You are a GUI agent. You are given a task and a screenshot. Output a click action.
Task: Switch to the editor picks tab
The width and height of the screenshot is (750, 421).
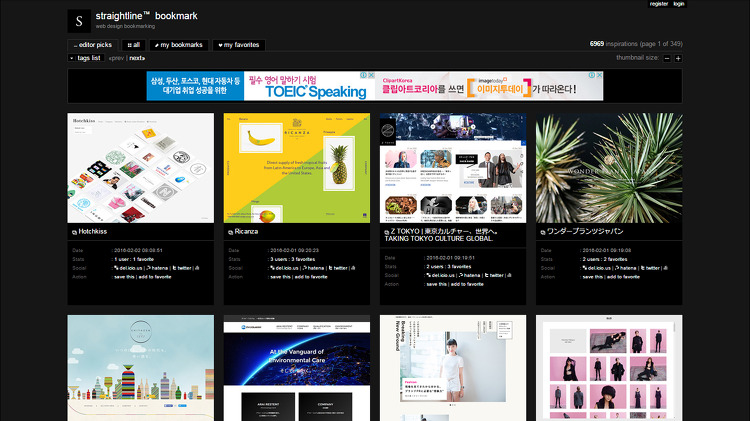[x=93, y=45]
